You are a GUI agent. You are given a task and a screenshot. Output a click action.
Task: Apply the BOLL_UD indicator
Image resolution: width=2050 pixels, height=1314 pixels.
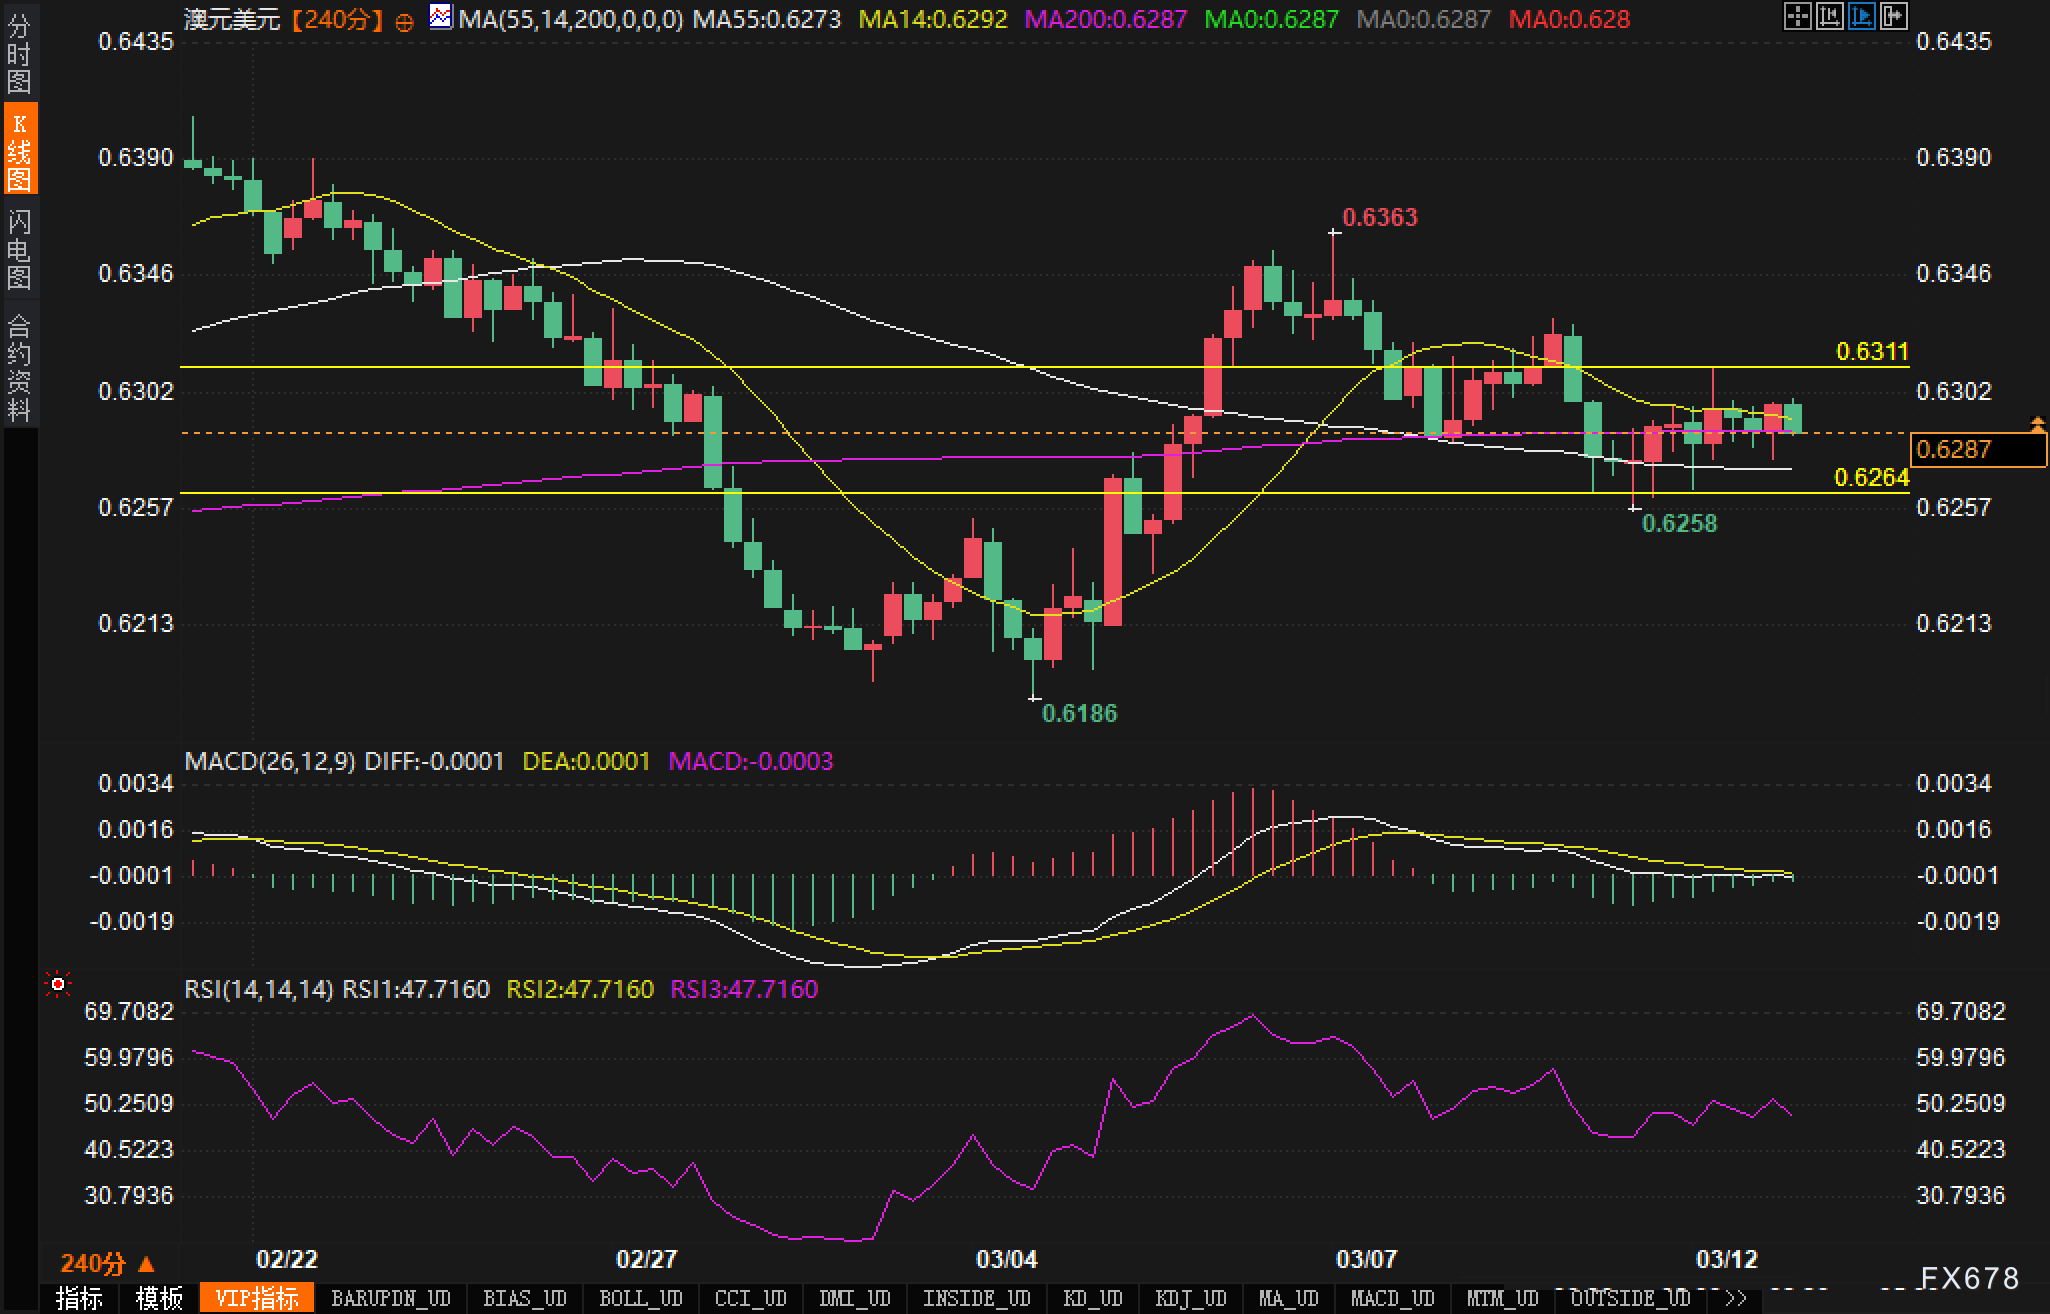click(640, 1299)
